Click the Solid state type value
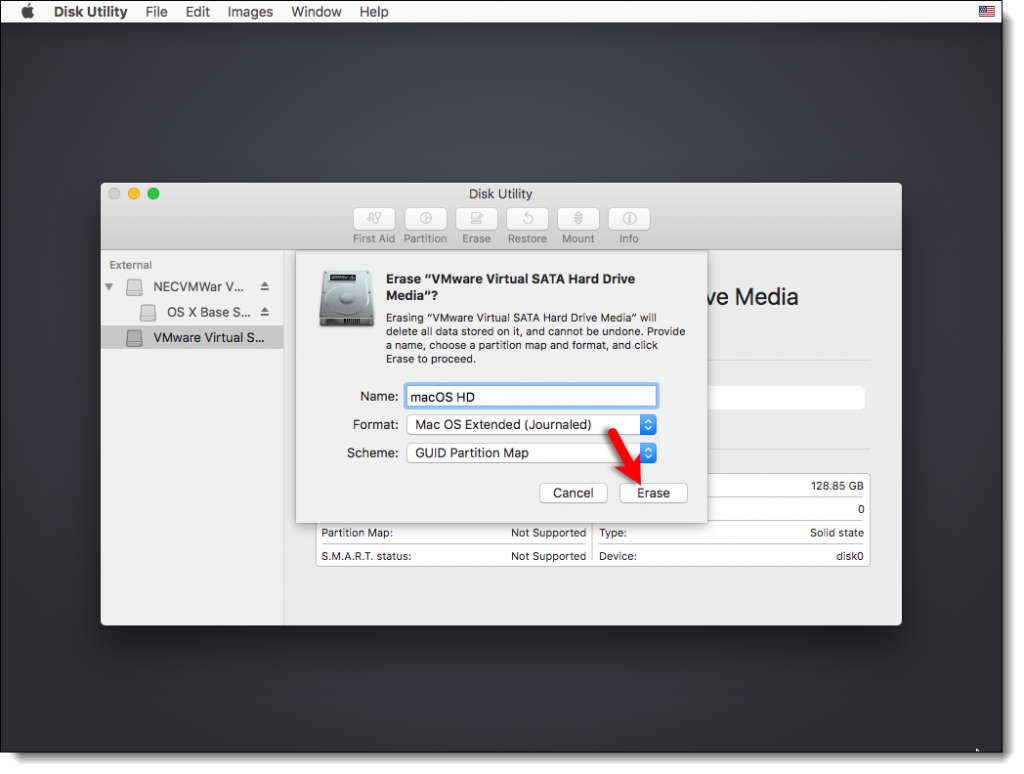The image size is (1024, 774). (837, 533)
